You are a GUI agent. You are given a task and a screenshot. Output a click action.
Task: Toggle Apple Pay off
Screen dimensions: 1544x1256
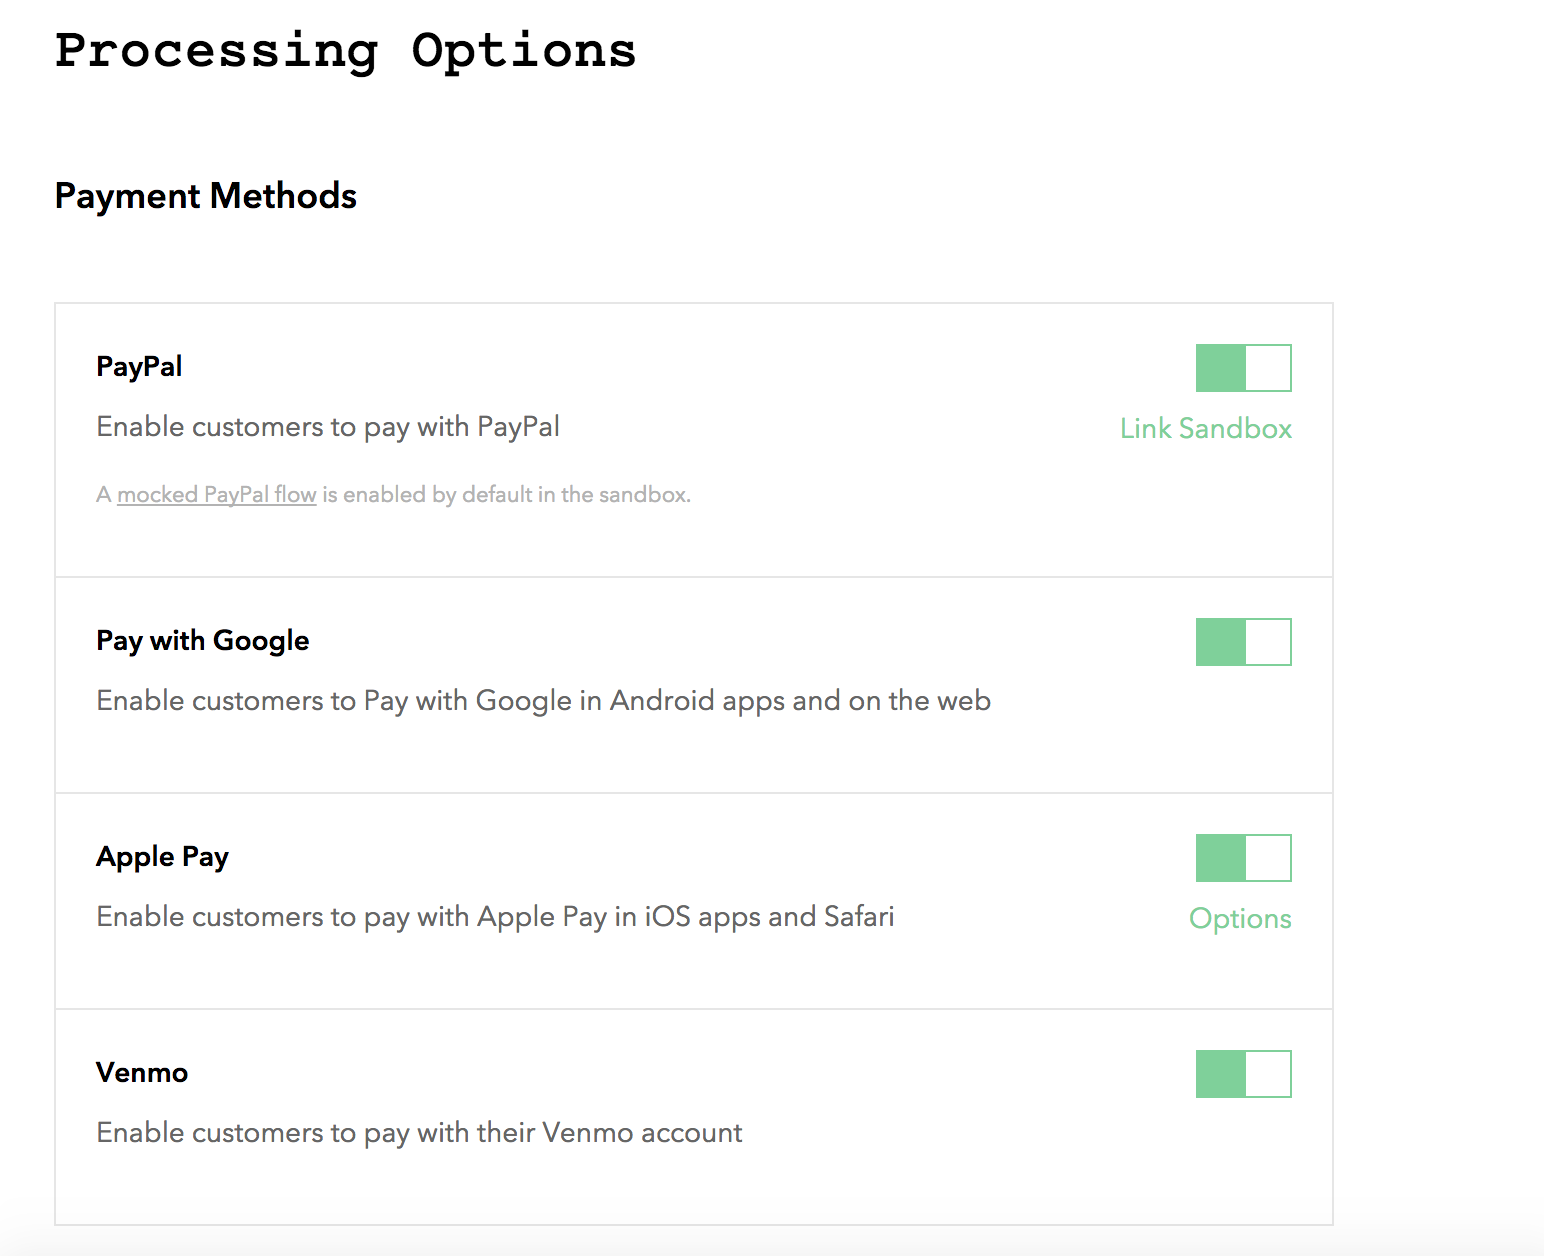[1243, 857]
